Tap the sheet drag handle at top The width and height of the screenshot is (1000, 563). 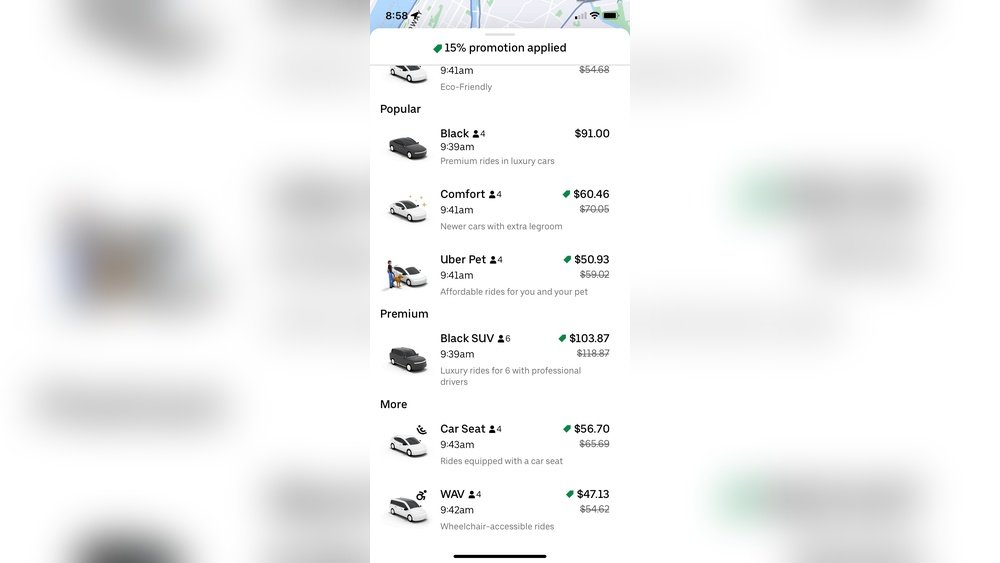click(x=500, y=35)
